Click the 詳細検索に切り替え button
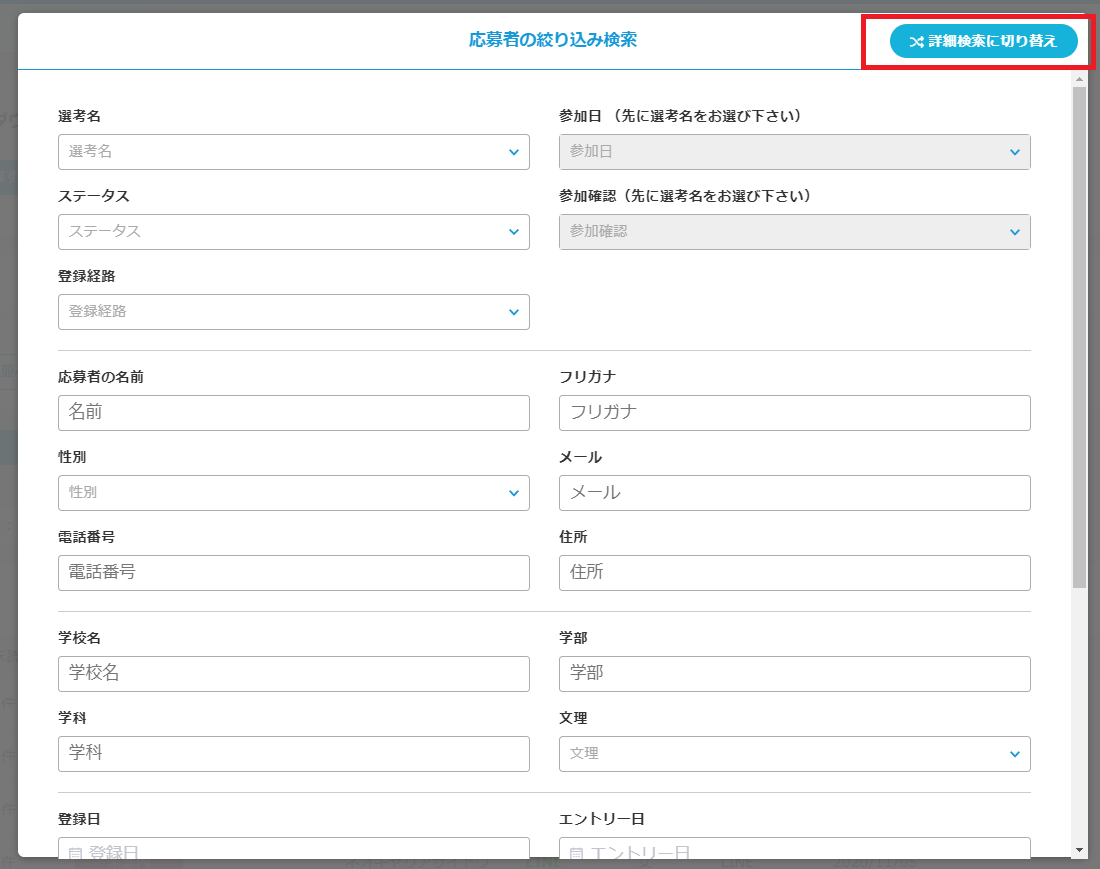This screenshot has height=869, width=1100. [983, 41]
